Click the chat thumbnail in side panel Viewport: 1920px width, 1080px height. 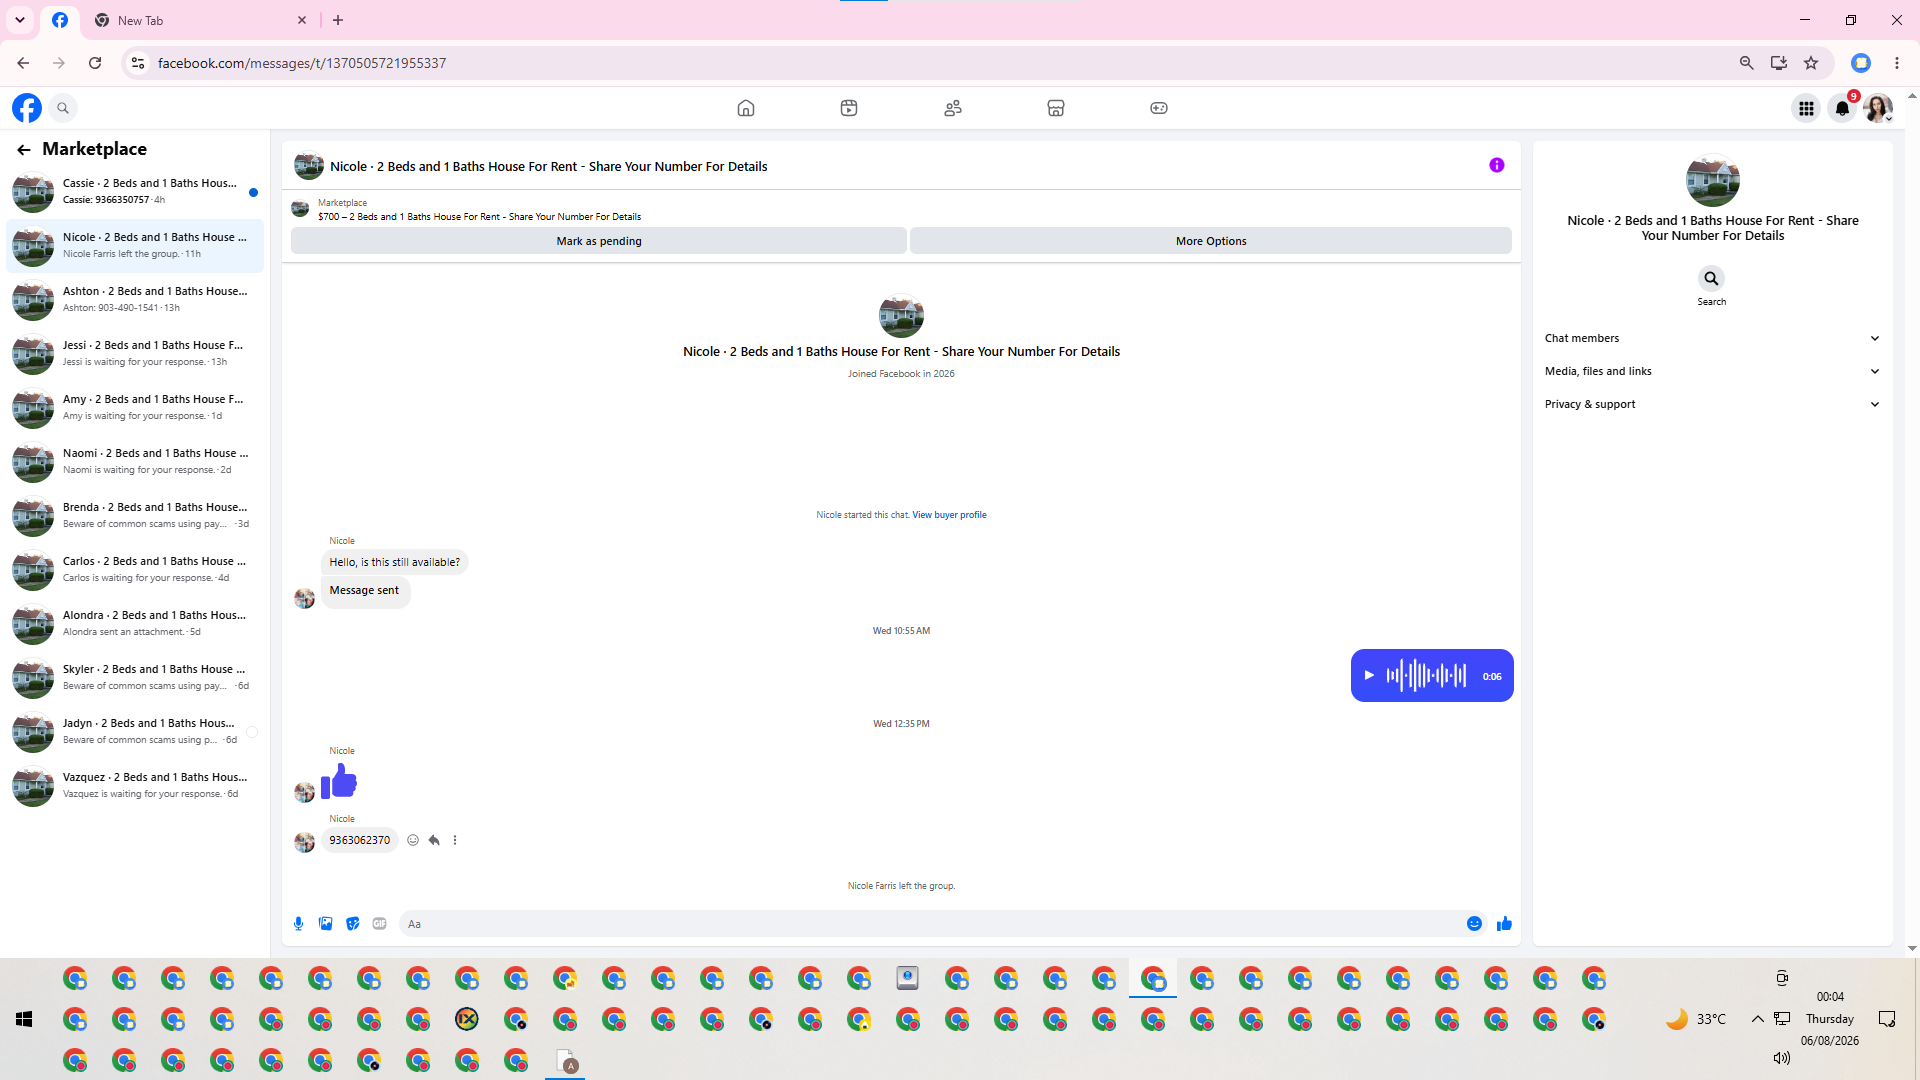coord(1713,181)
